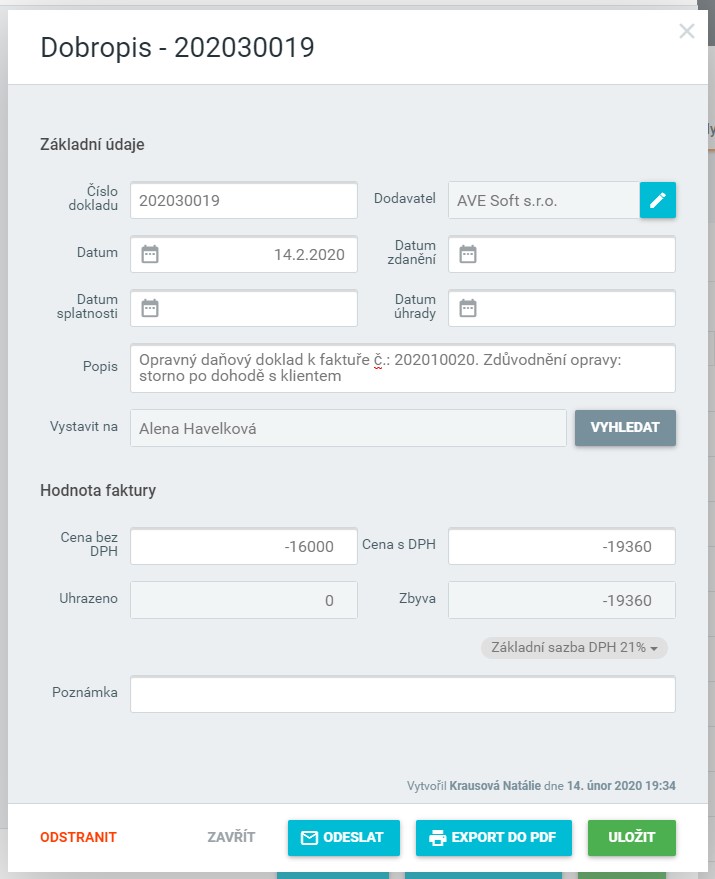Click ODSTRANIT to delete the document
The height and width of the screenshot is (879, 715).
pyautogui.click(x=78, y=838)
